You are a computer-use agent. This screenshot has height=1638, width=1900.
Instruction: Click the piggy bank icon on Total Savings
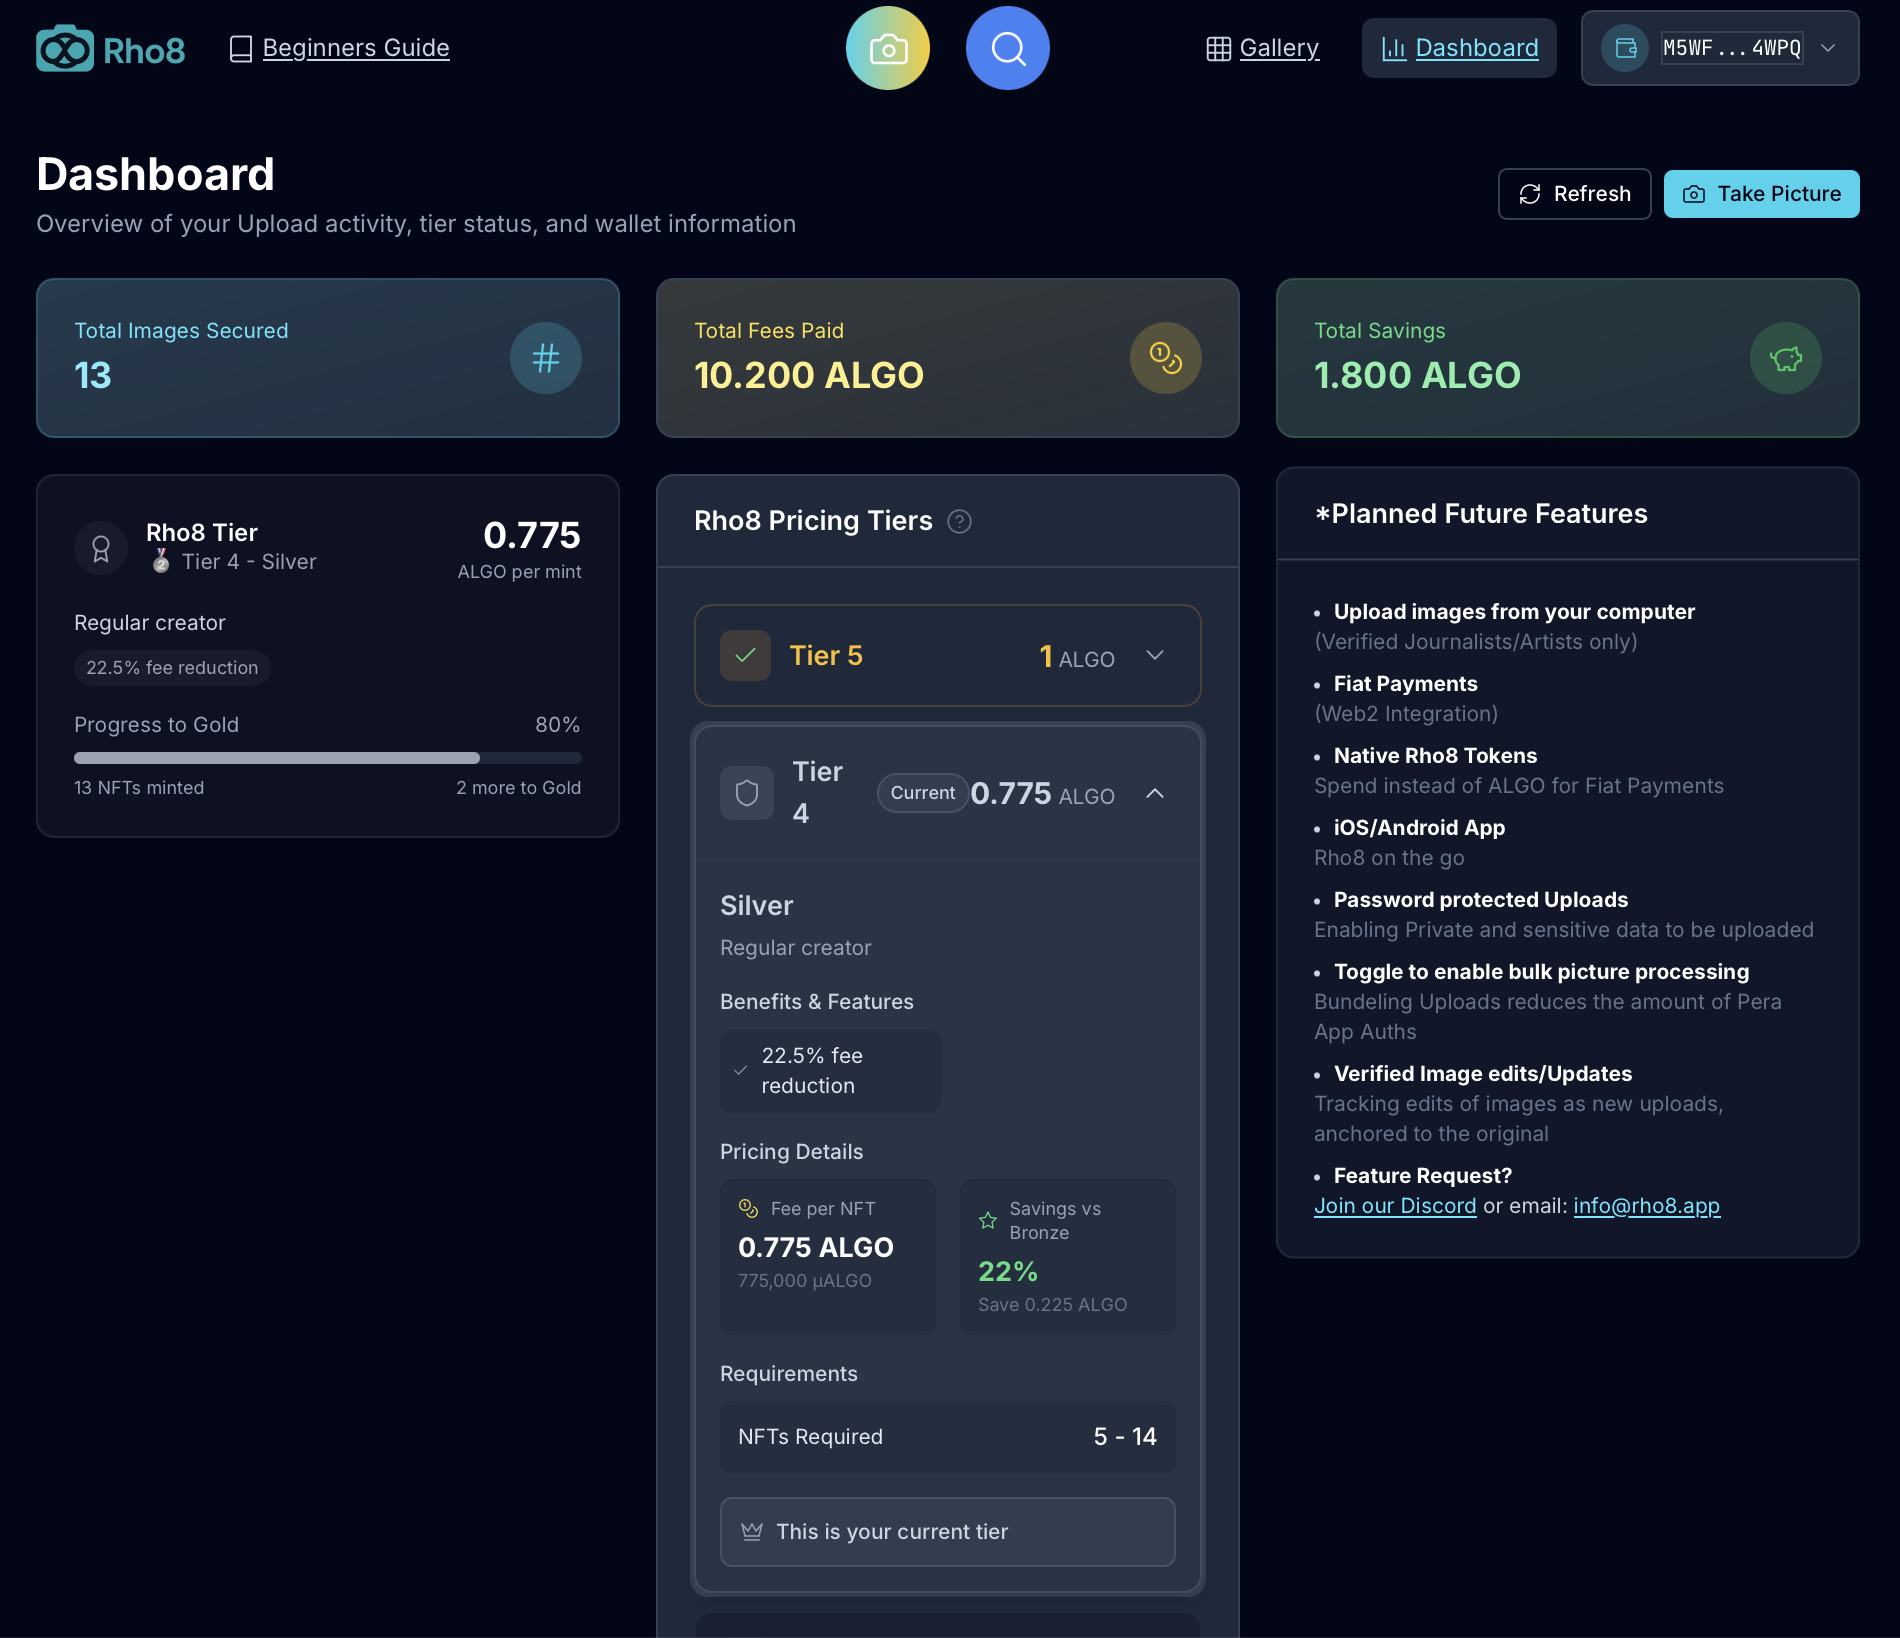click(1786, 358)
